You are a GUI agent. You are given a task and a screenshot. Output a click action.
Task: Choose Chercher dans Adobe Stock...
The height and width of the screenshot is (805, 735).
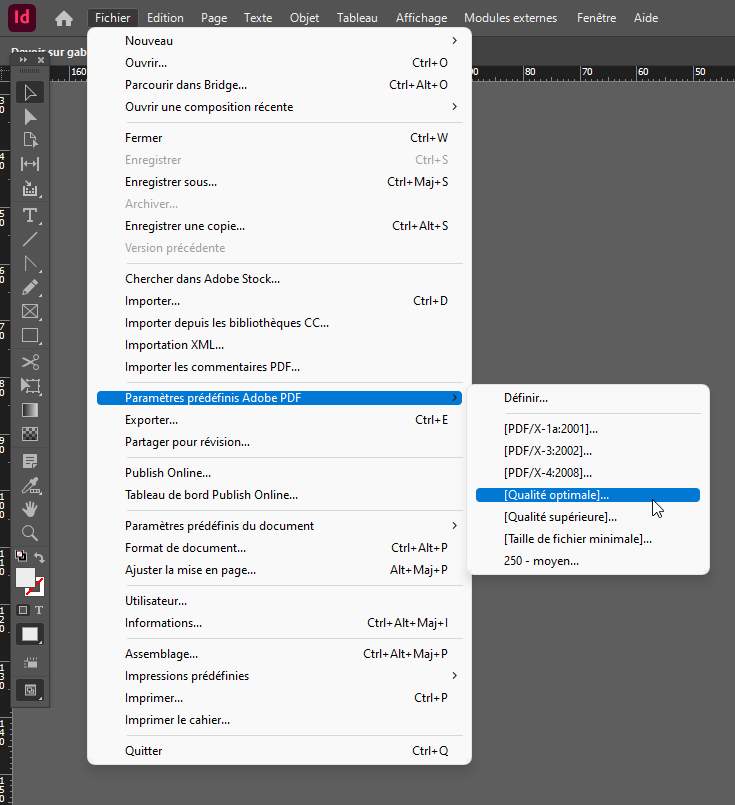coord(279,279)
